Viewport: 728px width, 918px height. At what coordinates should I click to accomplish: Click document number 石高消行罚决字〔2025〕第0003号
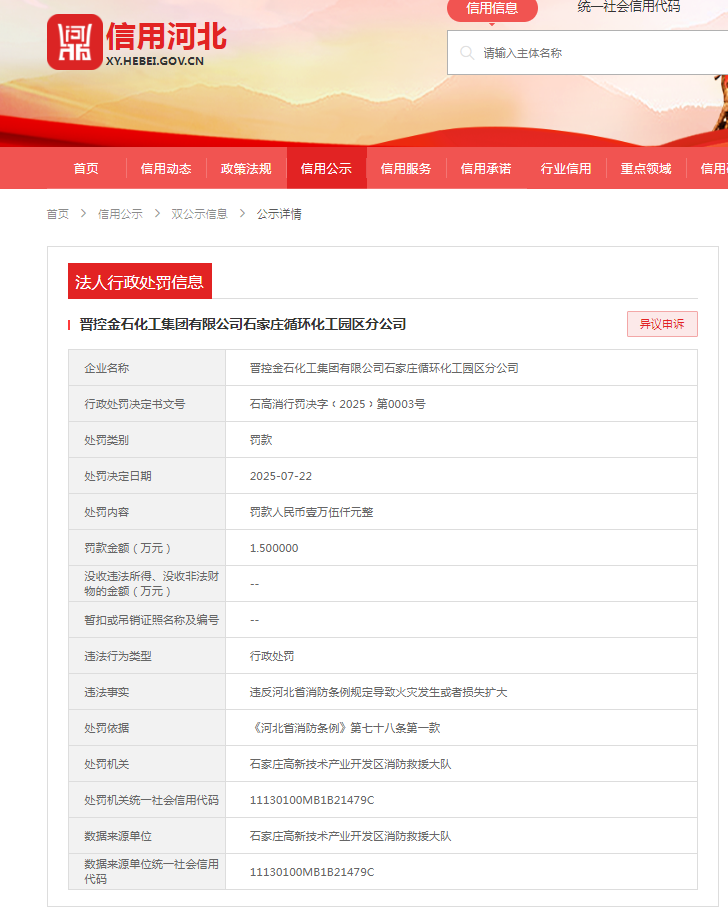(337, 404)
